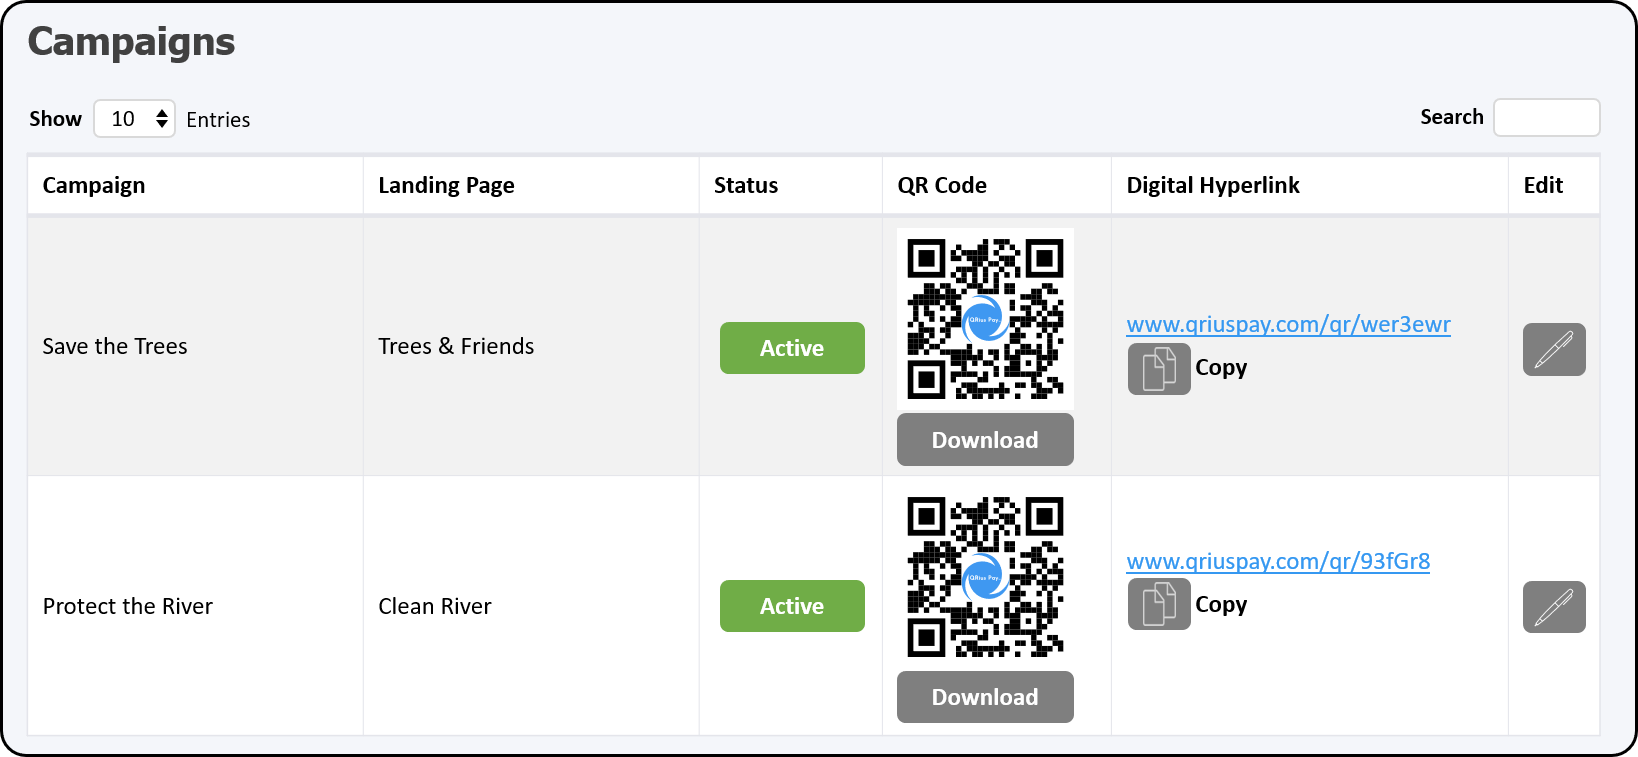Select the Digital Hyperlink column header

coord(1213,185)
